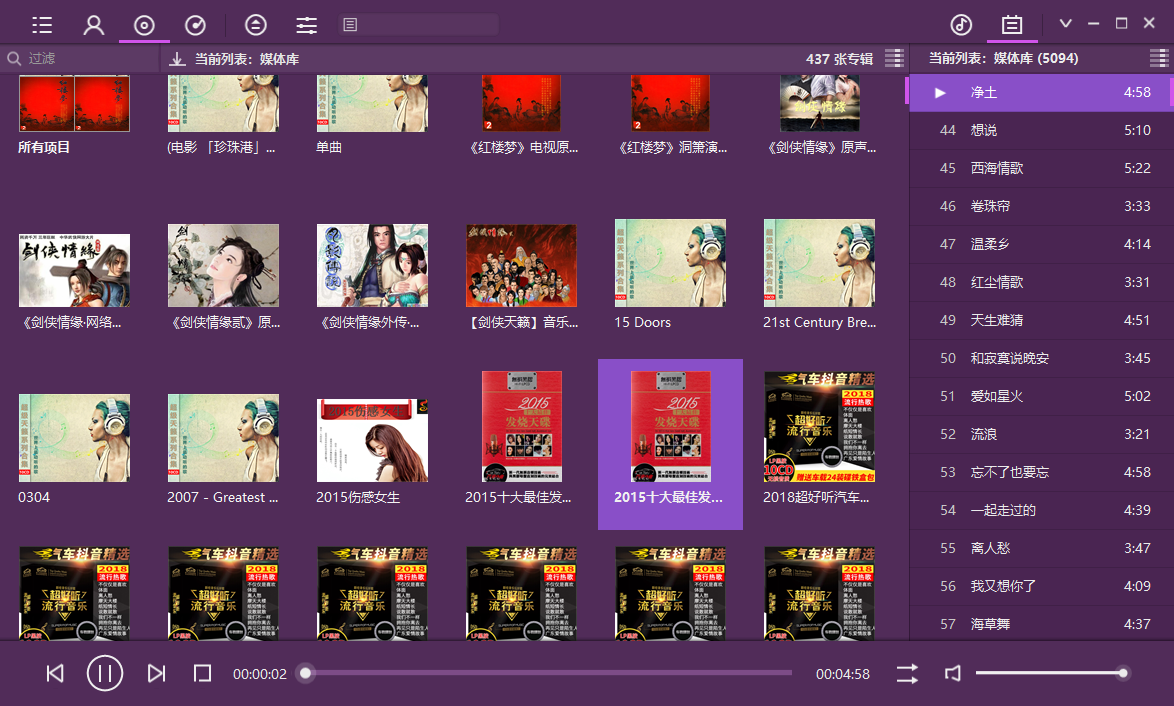
Task: Open the 《剑侠情缘·网络 album
Action: tap(74, 270)
